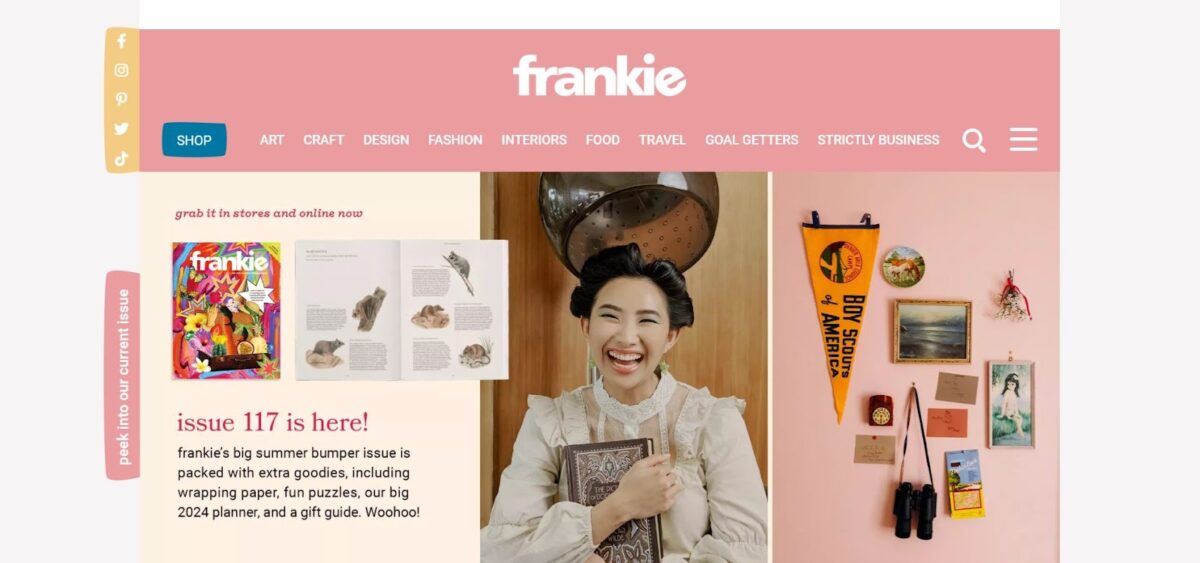The image size is (1200, 563).
Task: Go to the frankie logo homepage
Action: point(599,76)
